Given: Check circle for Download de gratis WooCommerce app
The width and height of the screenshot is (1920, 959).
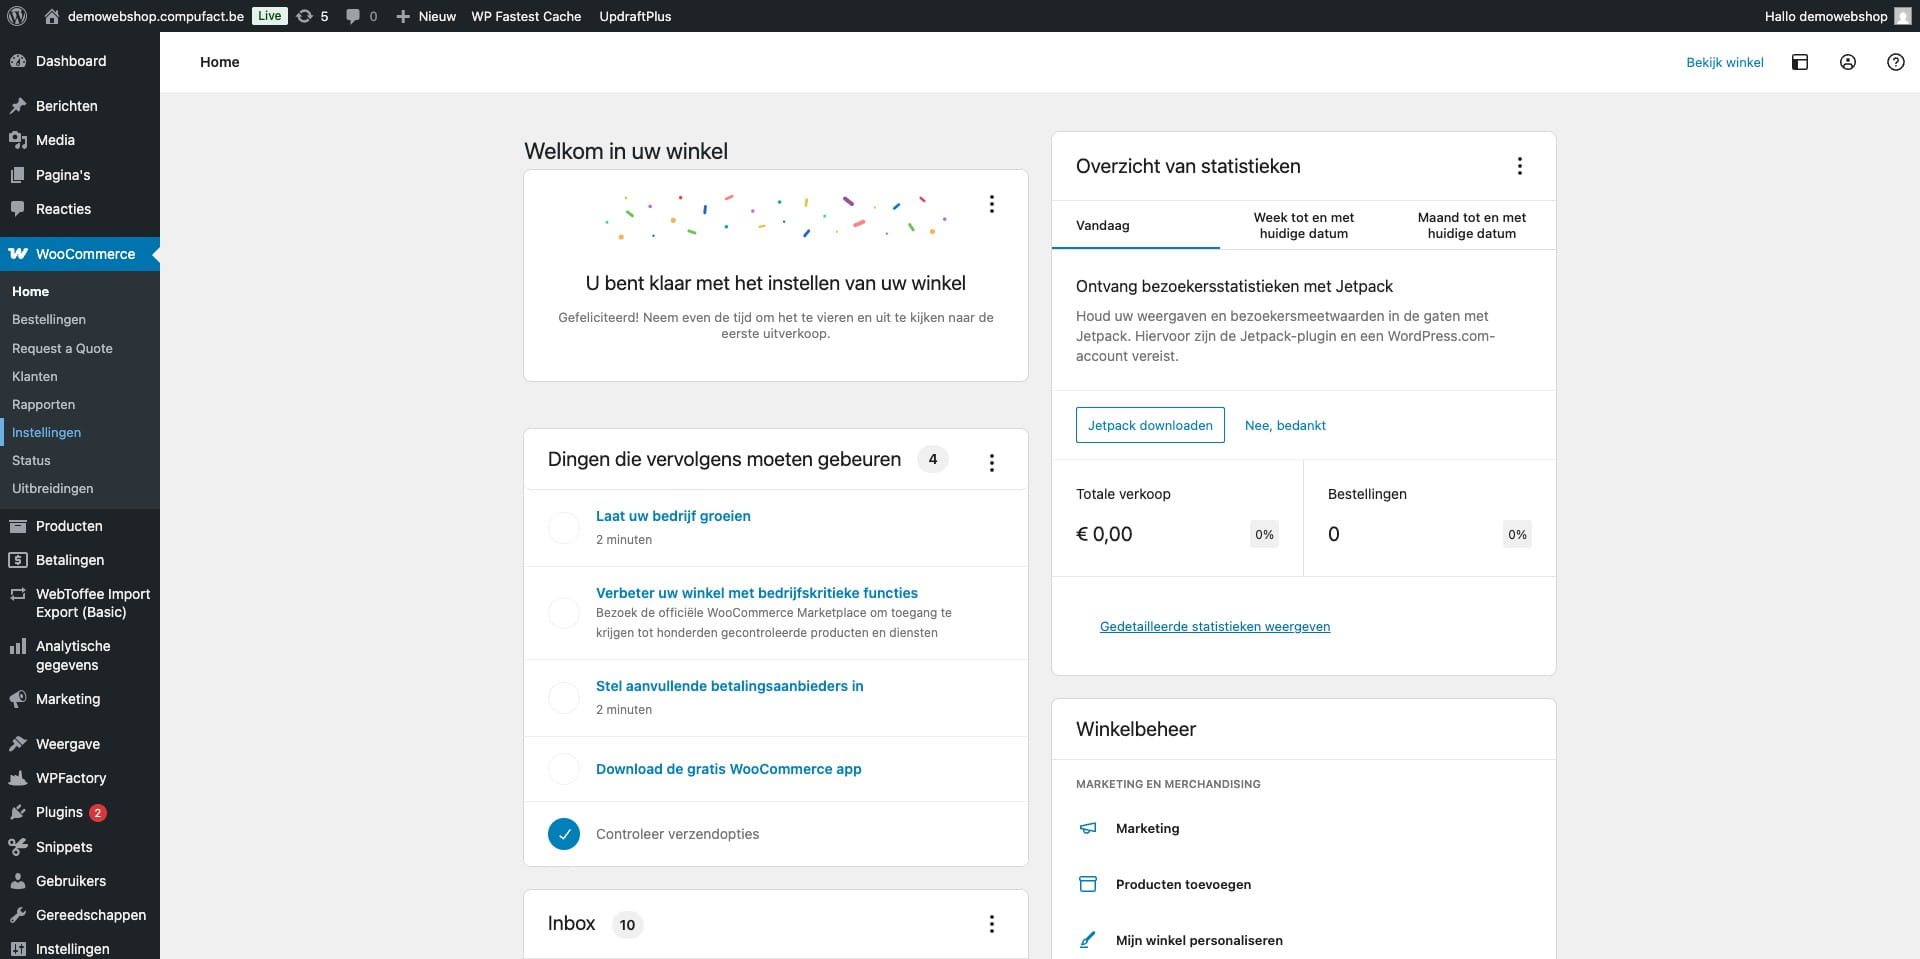Looking at the screenshot, I should (564, 769).
